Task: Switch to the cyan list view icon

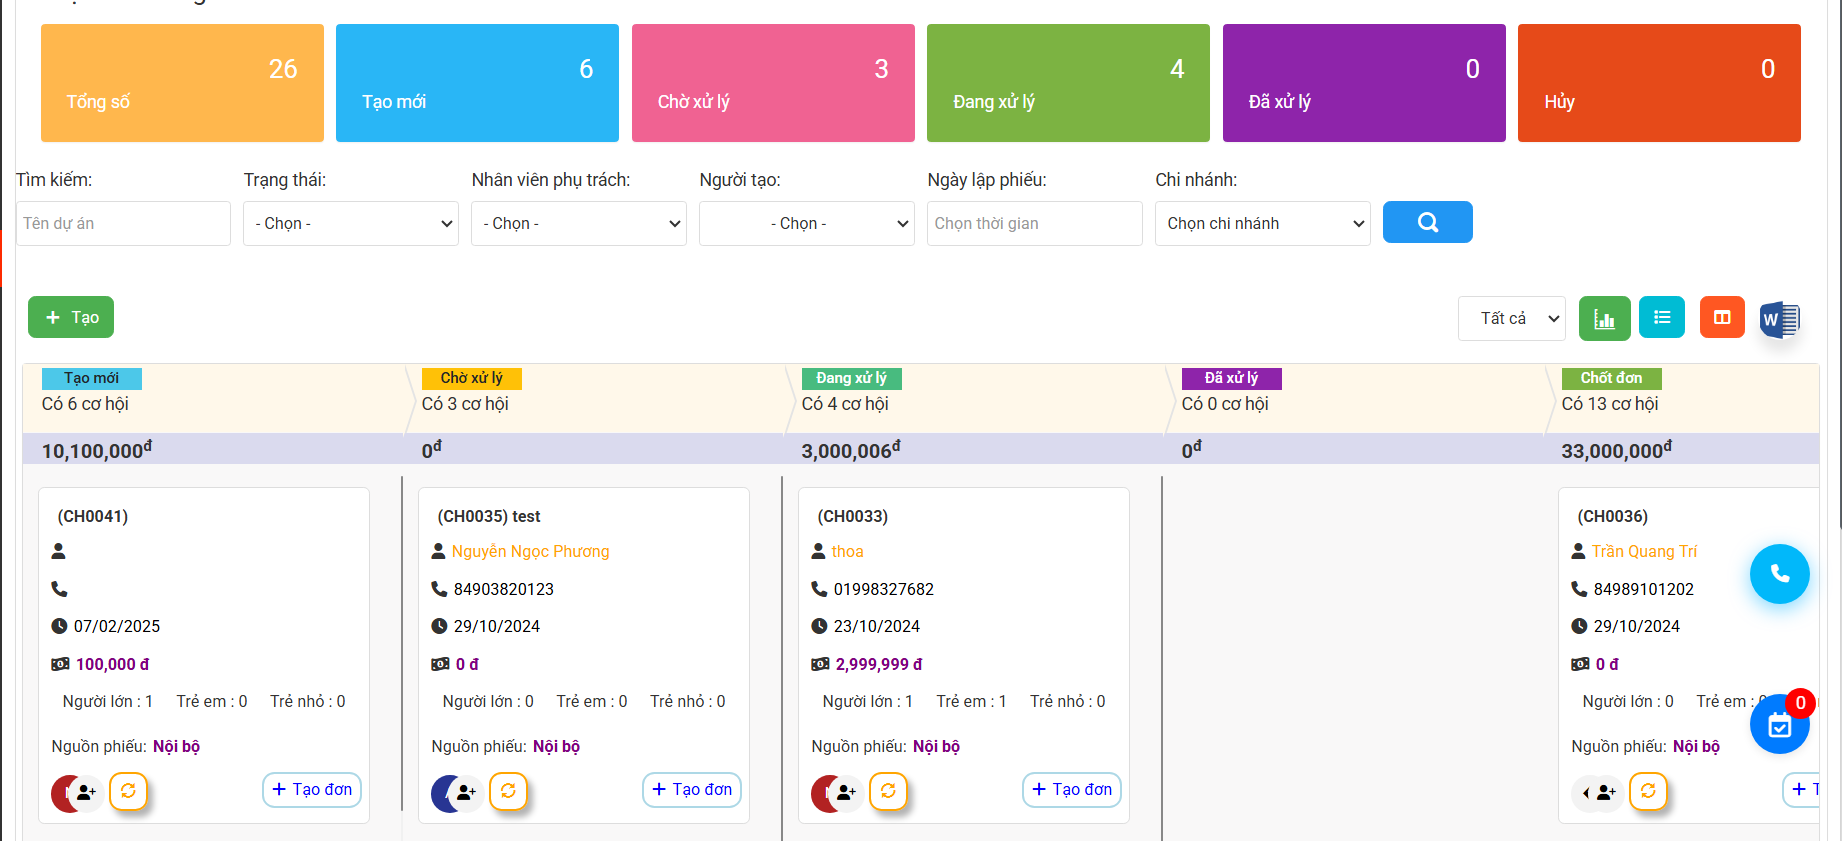Action: [x=1662, y=318]
